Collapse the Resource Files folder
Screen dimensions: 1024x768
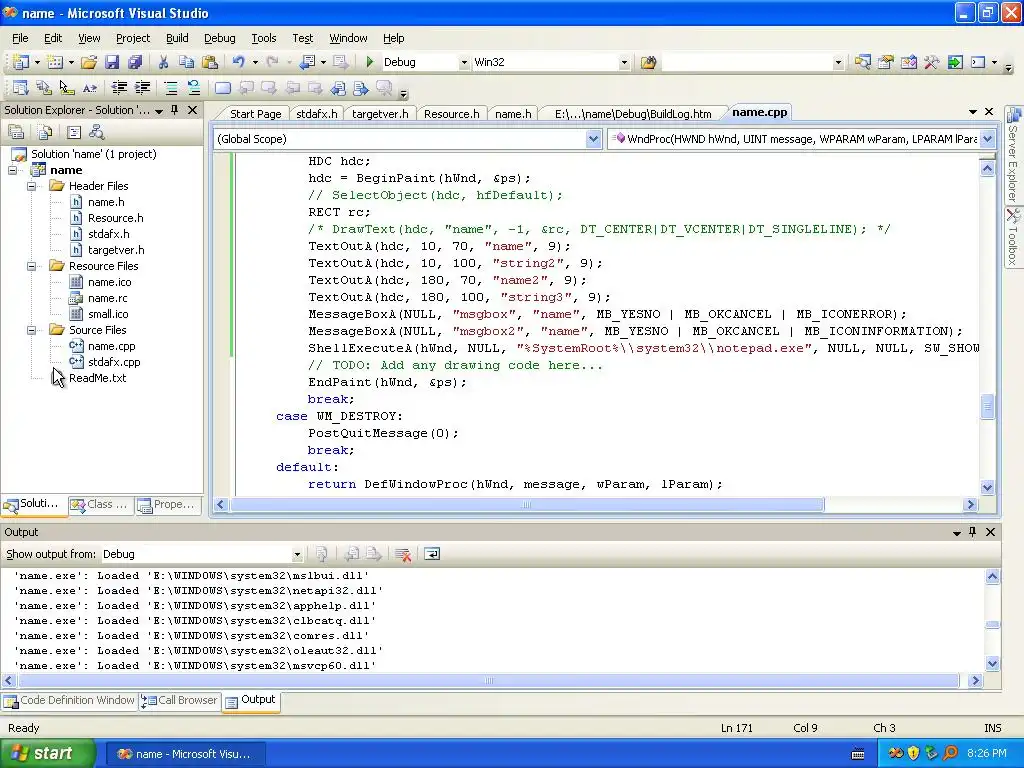(x=31, y=266)
